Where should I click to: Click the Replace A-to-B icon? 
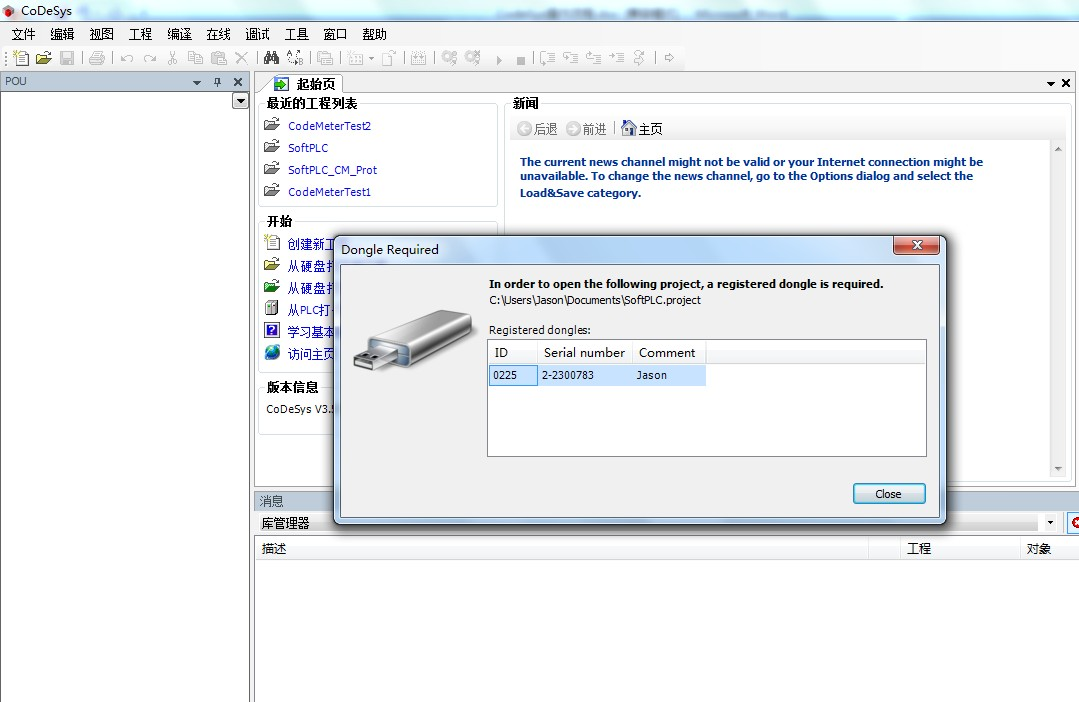pos(295,58)
